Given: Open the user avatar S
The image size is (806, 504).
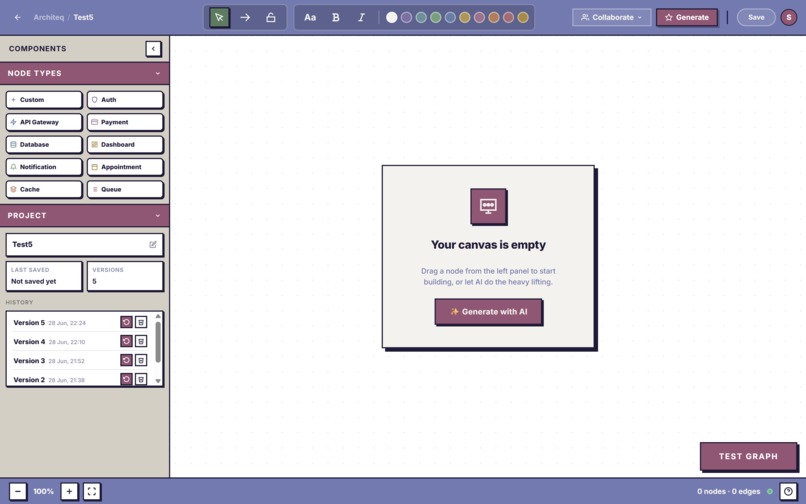Looking at the screenshot, I should pyautogui.click(x=789, y=17).
